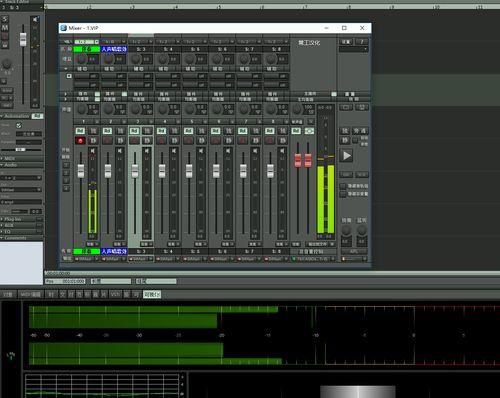Switch to the highlighted 可视化 bottom tab

(x=152, y=294)
